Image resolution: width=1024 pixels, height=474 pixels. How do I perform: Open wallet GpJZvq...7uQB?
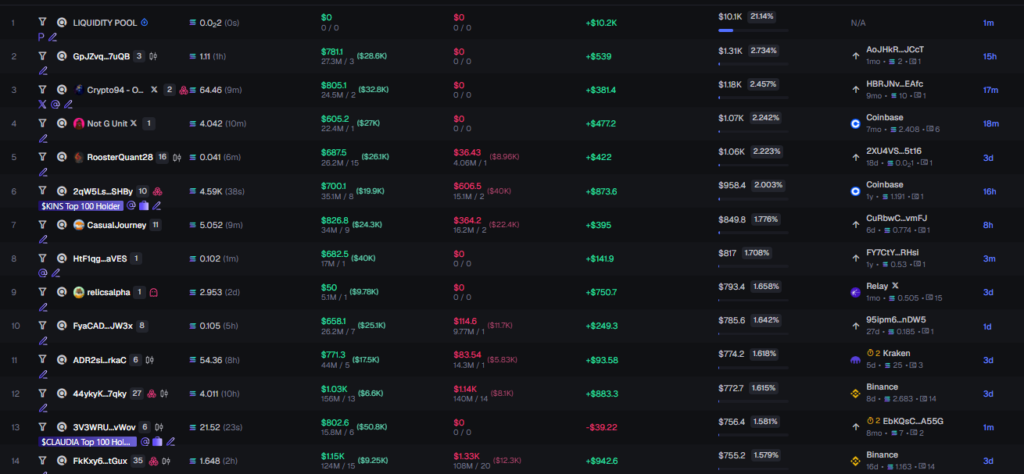101,56
